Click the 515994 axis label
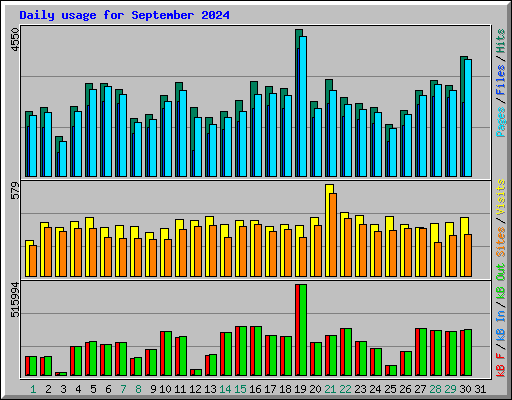The height and width of the screenshot is (400, 512). (x=15, y=300)
